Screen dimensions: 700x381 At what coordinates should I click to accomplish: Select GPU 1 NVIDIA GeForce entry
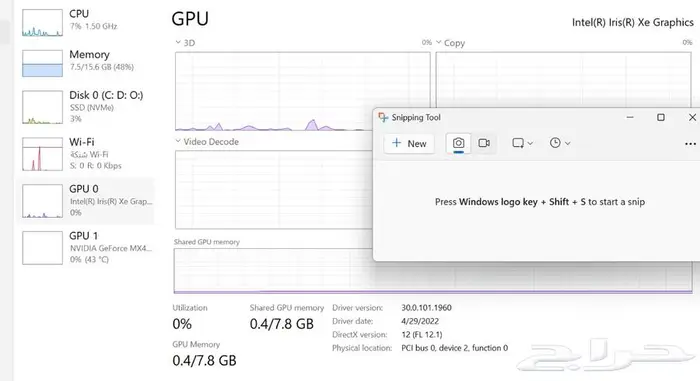point(85,247)
